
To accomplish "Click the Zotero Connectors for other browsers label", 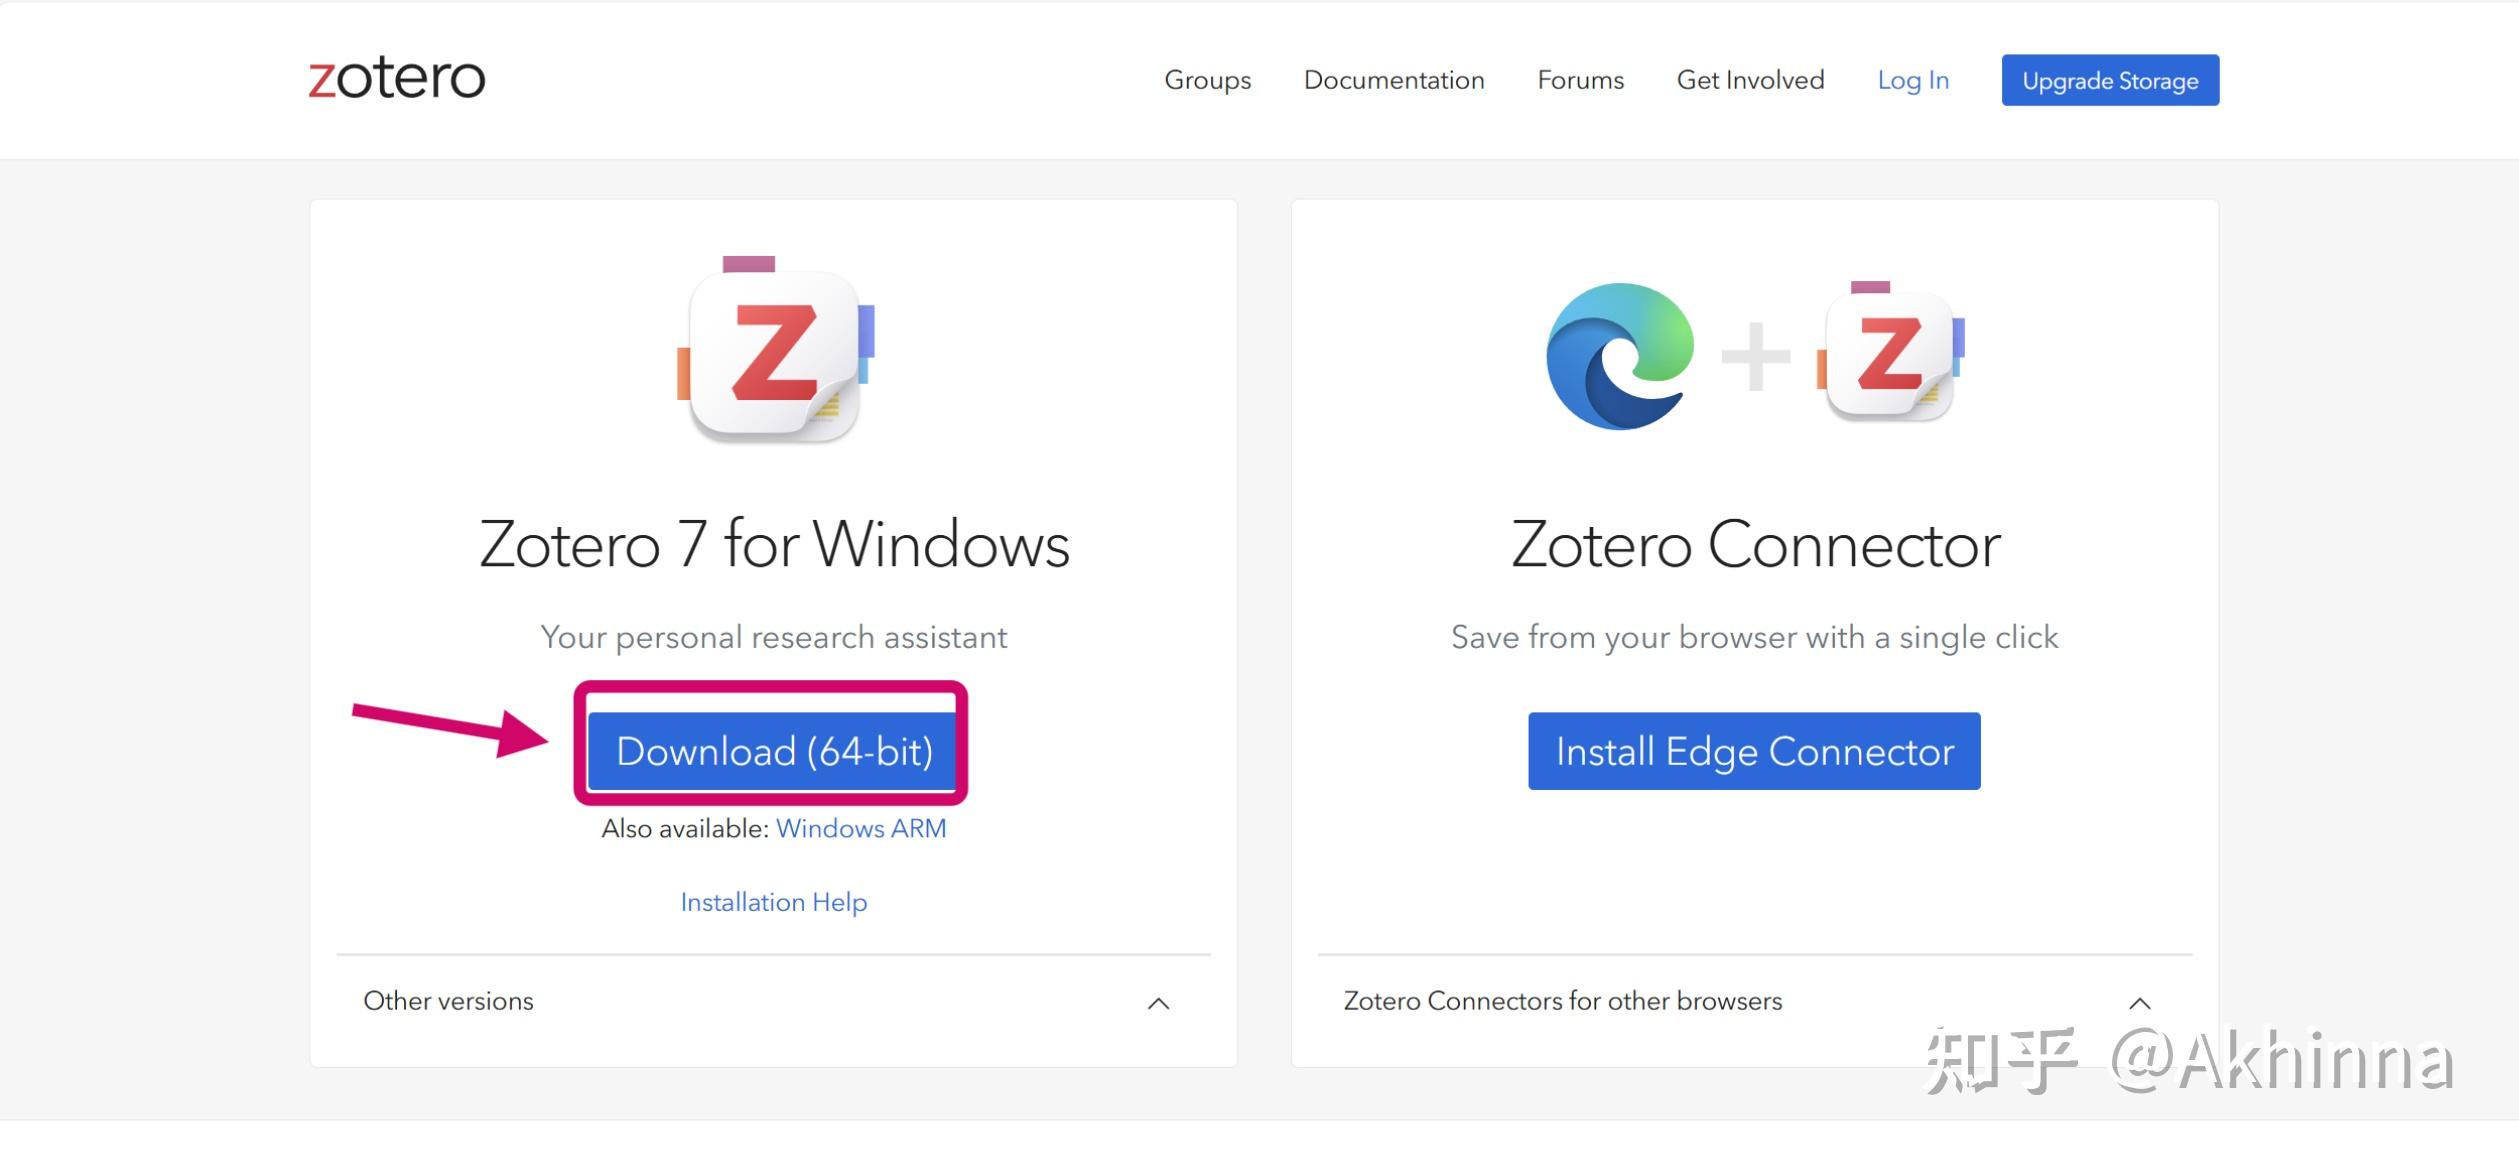I will (x=1562, y=1000).
